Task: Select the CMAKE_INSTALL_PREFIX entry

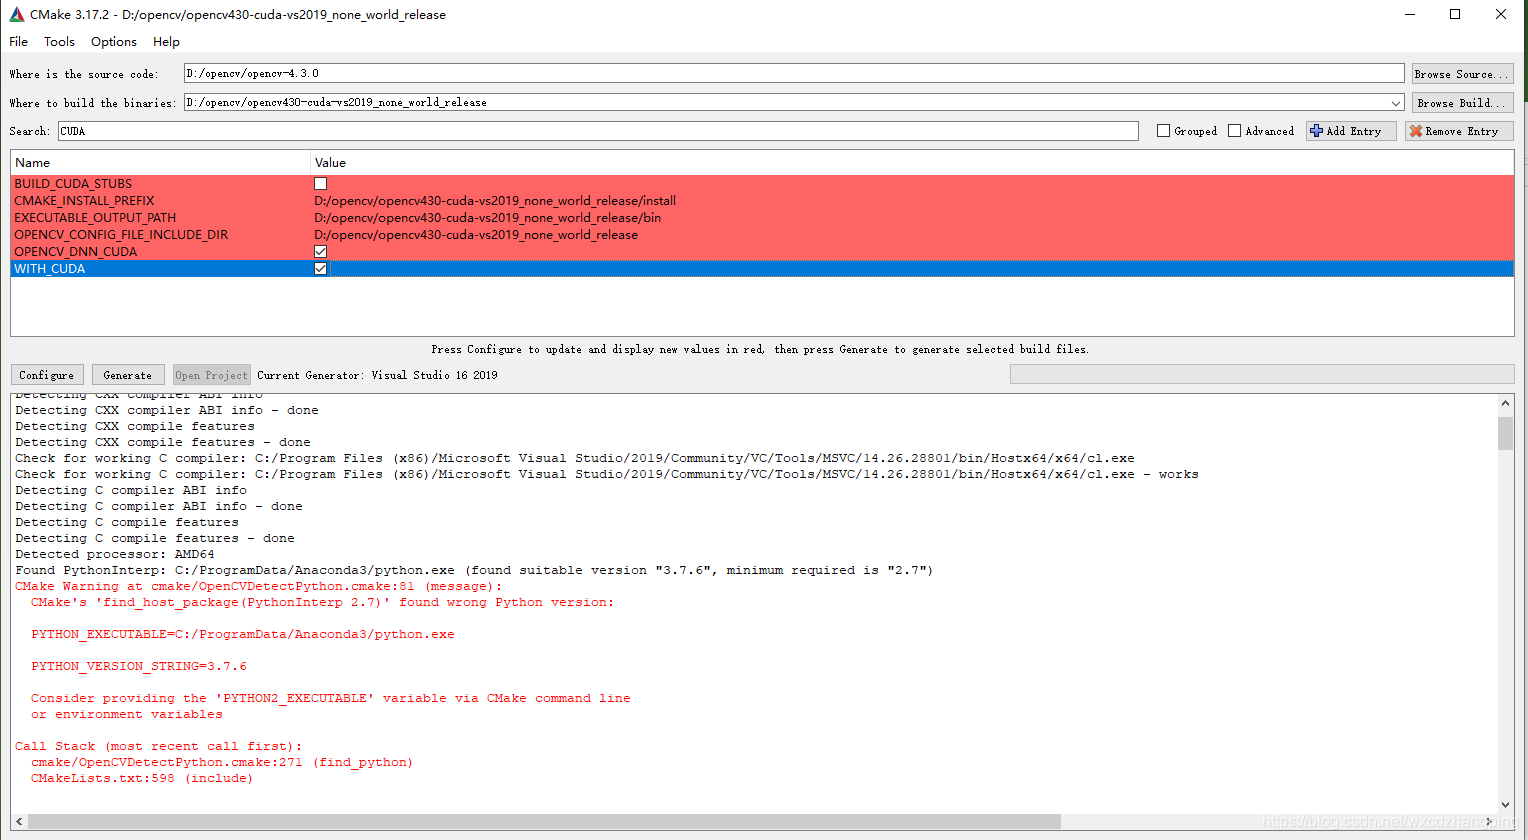Action: coord(84,201)
